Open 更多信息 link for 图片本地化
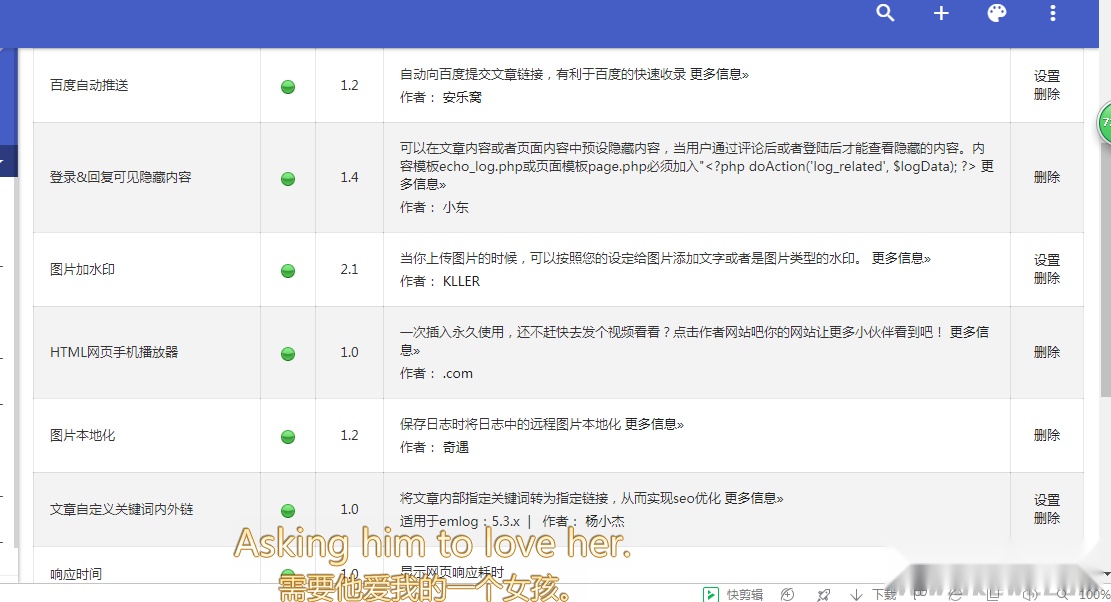The height and width of the screenshot is (602, 1111). pos(654,424)
